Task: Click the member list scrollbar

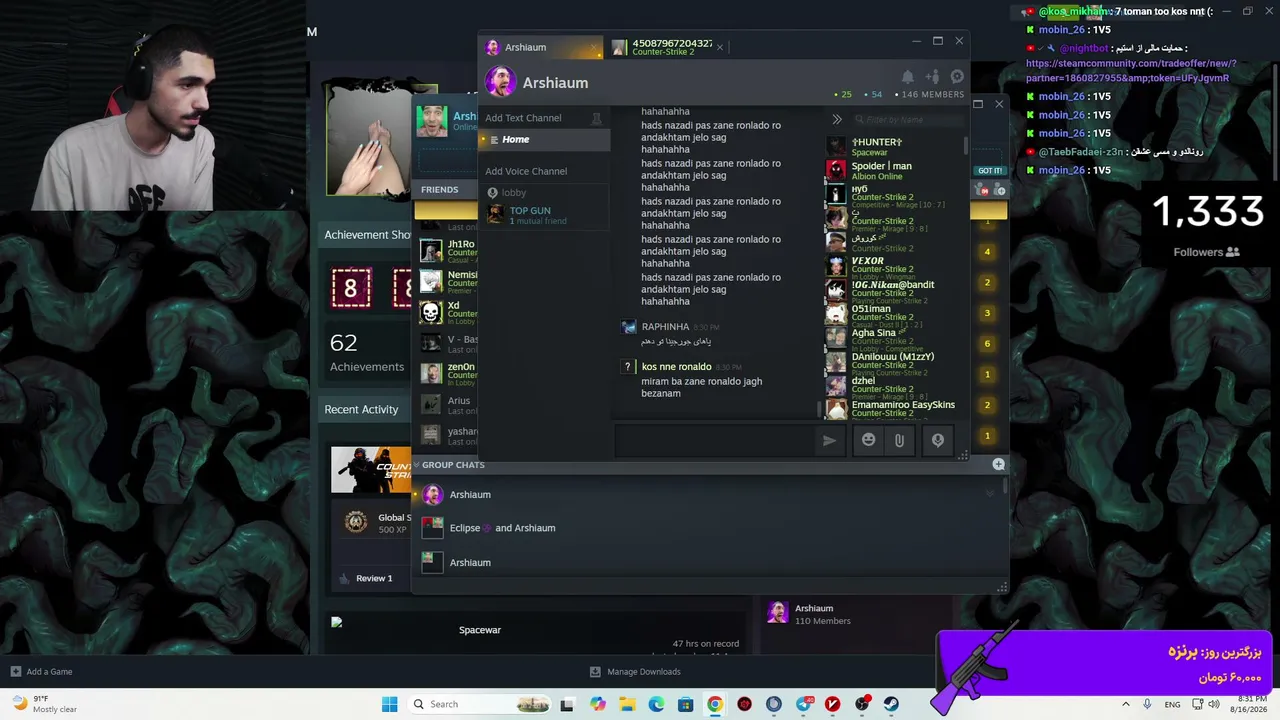Action: click(965, 146)
